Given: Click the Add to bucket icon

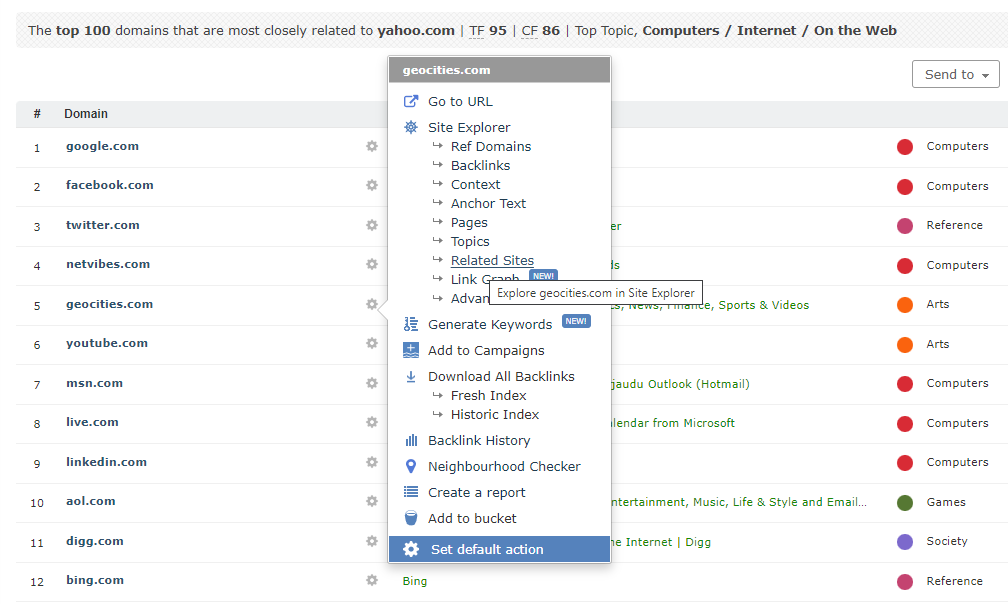Looking at the screenshot, I should (410, 518).
